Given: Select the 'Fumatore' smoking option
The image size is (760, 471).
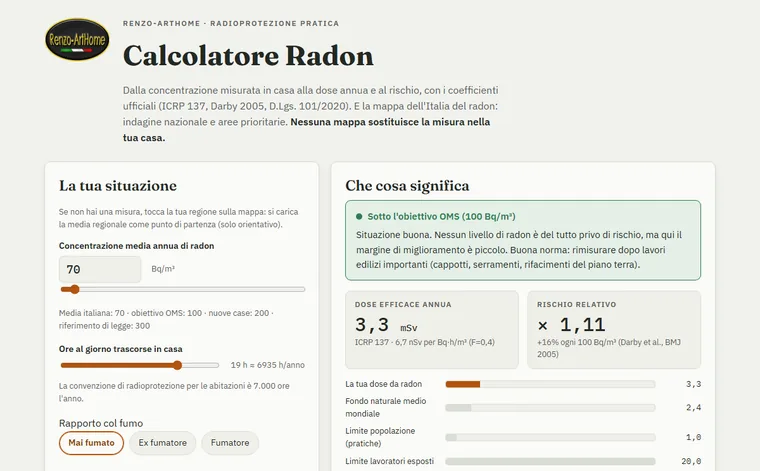Looking at the screenshot, I should (x=230, y=443).
